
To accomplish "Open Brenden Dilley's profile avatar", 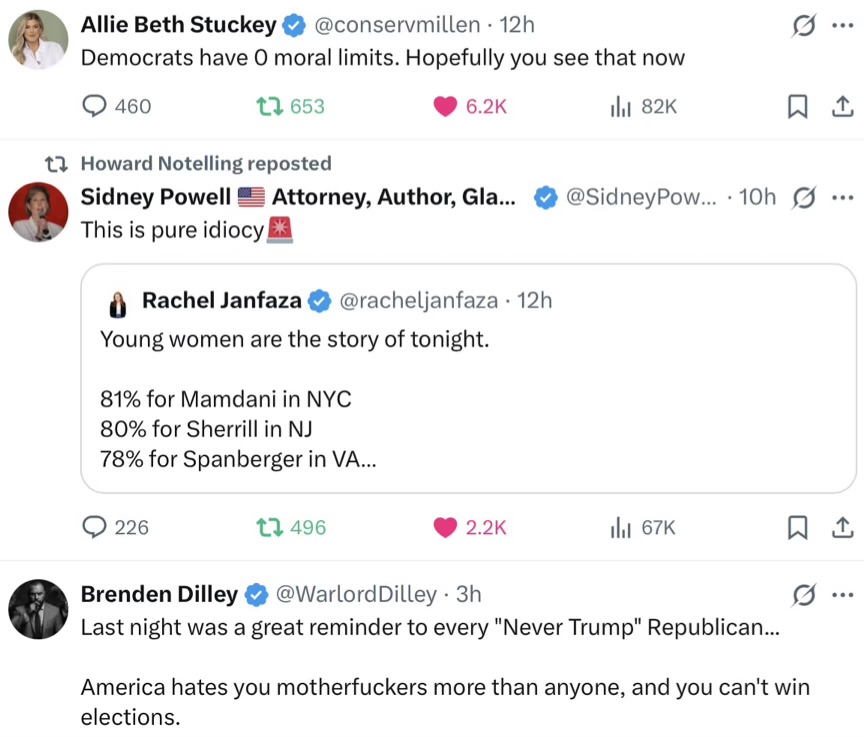I will coord(38,609).
